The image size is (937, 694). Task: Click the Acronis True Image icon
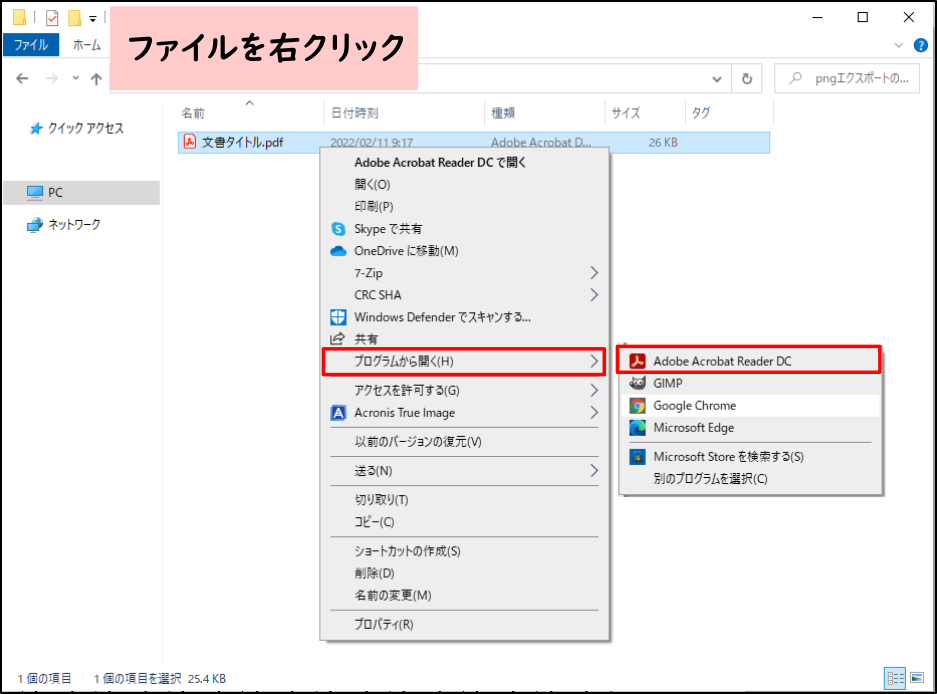tap(338, 412)
